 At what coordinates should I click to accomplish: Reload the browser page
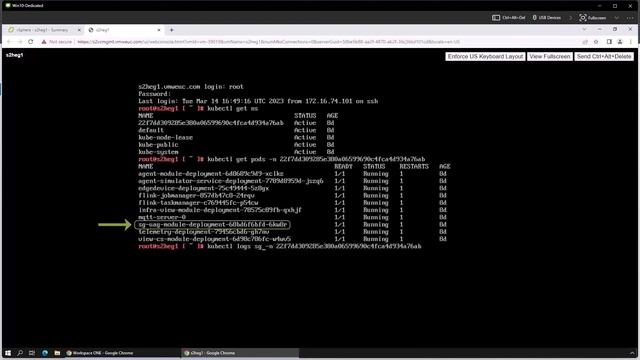(x=31, y=42)
